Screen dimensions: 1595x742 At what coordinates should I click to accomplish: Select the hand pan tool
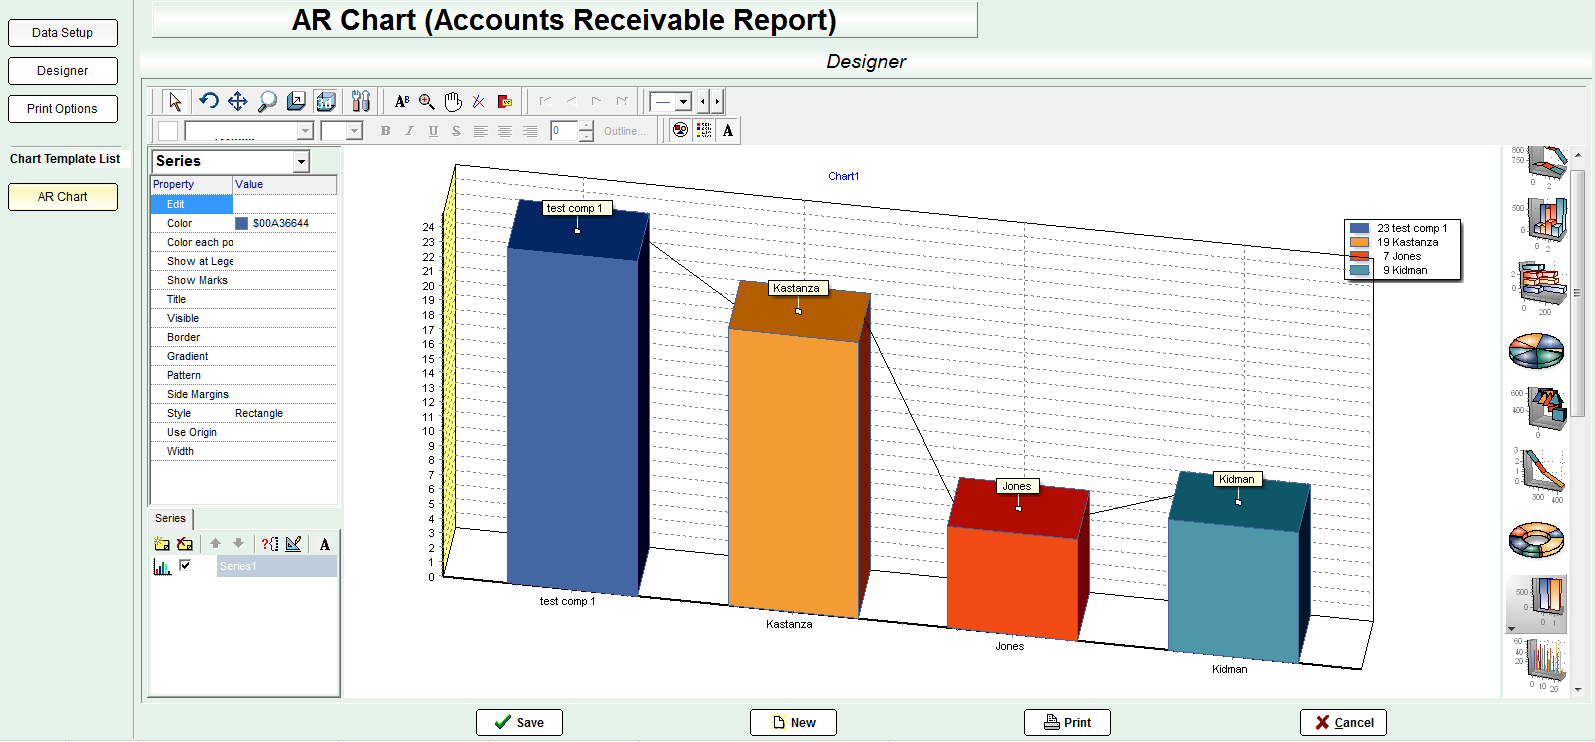(x=453, y=101)
